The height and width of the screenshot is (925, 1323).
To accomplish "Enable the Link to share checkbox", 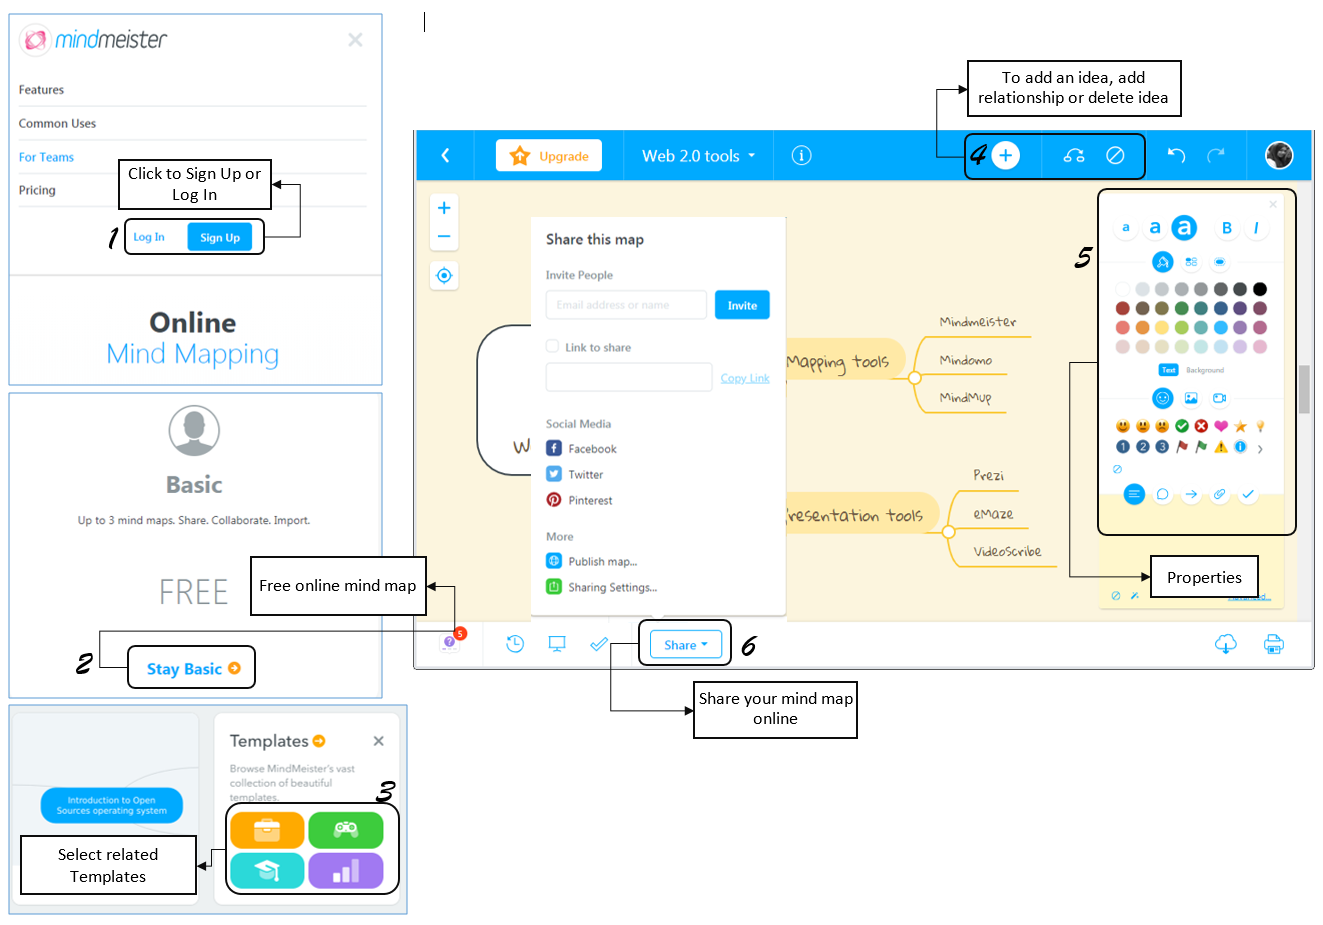I will tap(552, 346).
